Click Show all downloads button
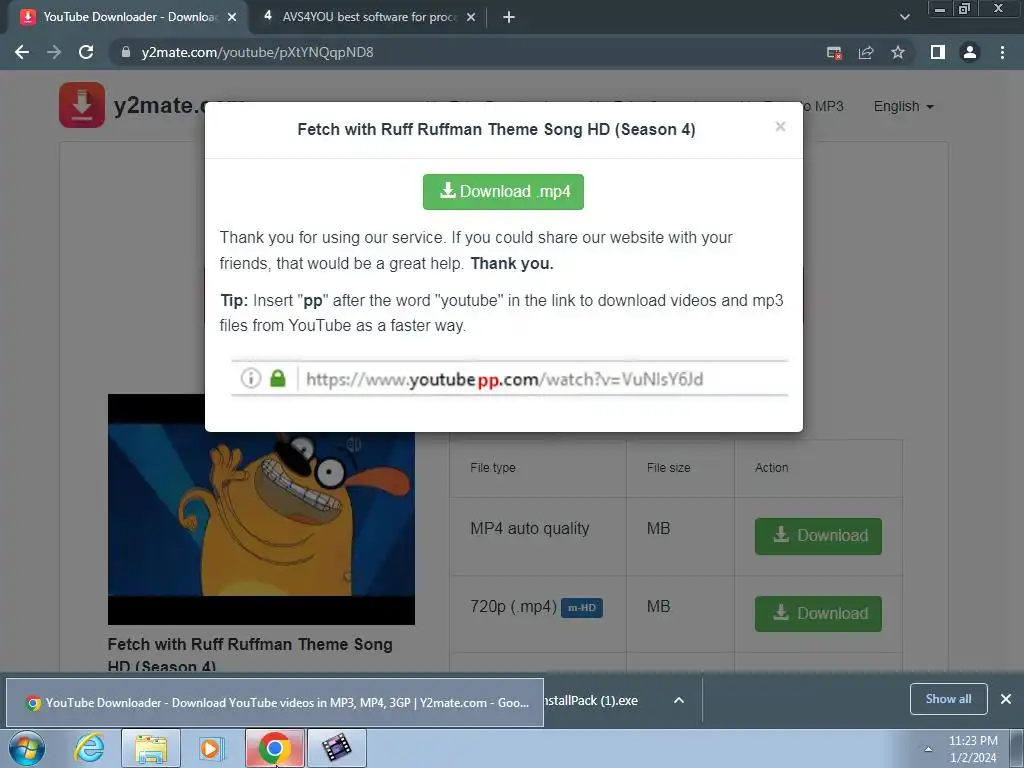 click(x=948, y=699)
